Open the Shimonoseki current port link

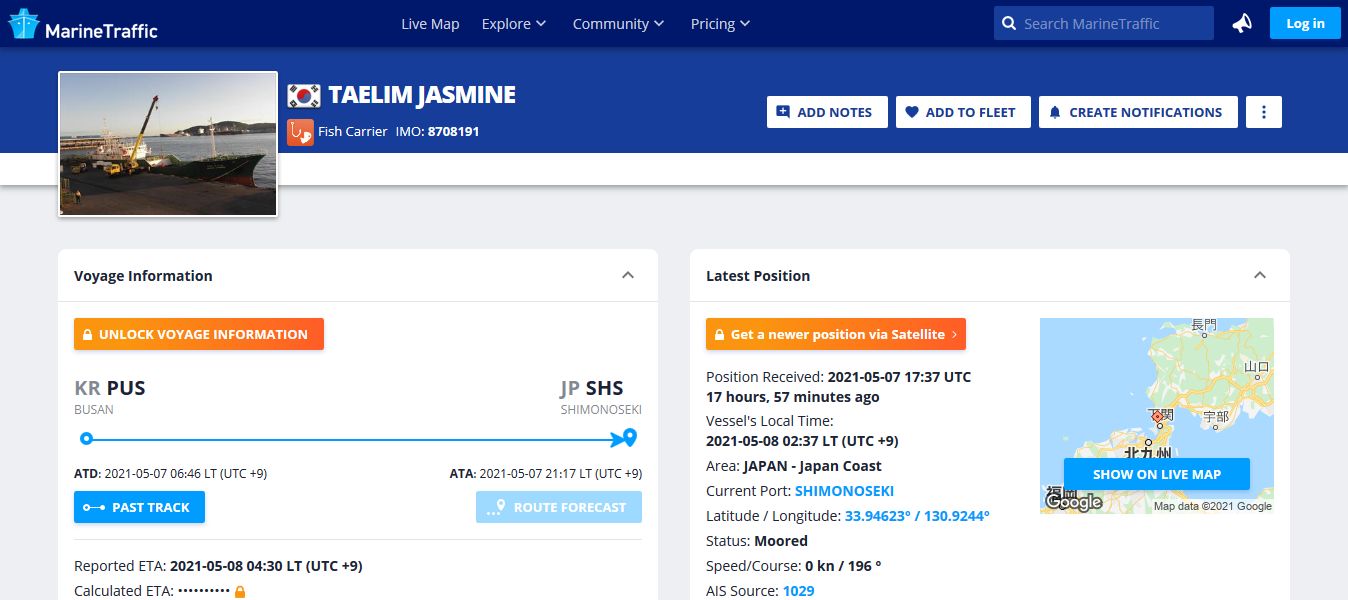click(x=844, y=491)
